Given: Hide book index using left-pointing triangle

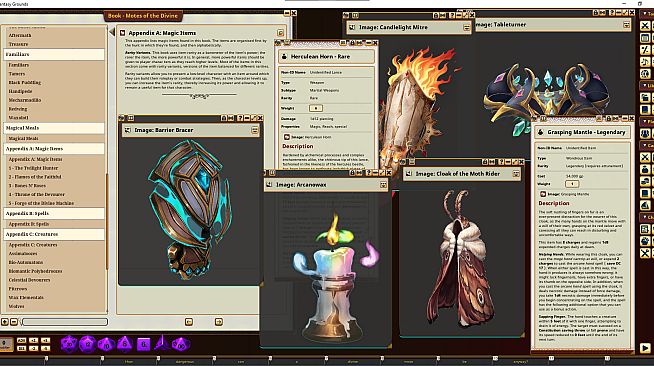Looking at the screenshot, I should point(112,32).
